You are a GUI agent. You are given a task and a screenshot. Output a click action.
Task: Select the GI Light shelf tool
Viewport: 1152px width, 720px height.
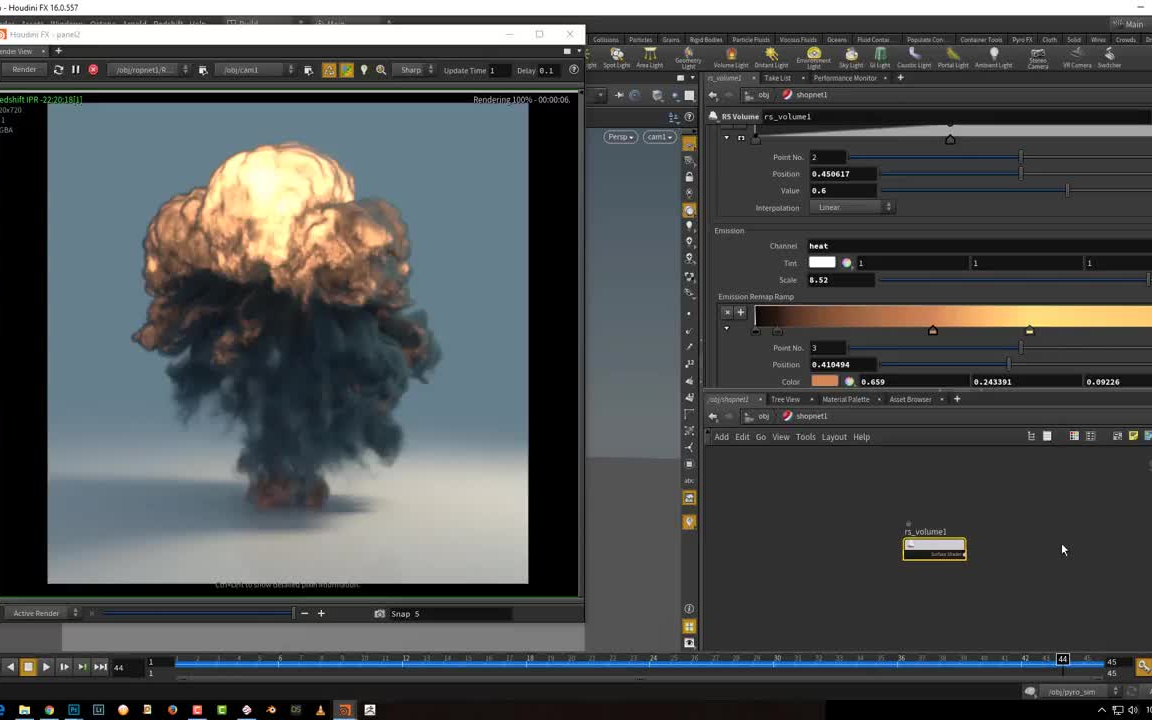point(879,58)
